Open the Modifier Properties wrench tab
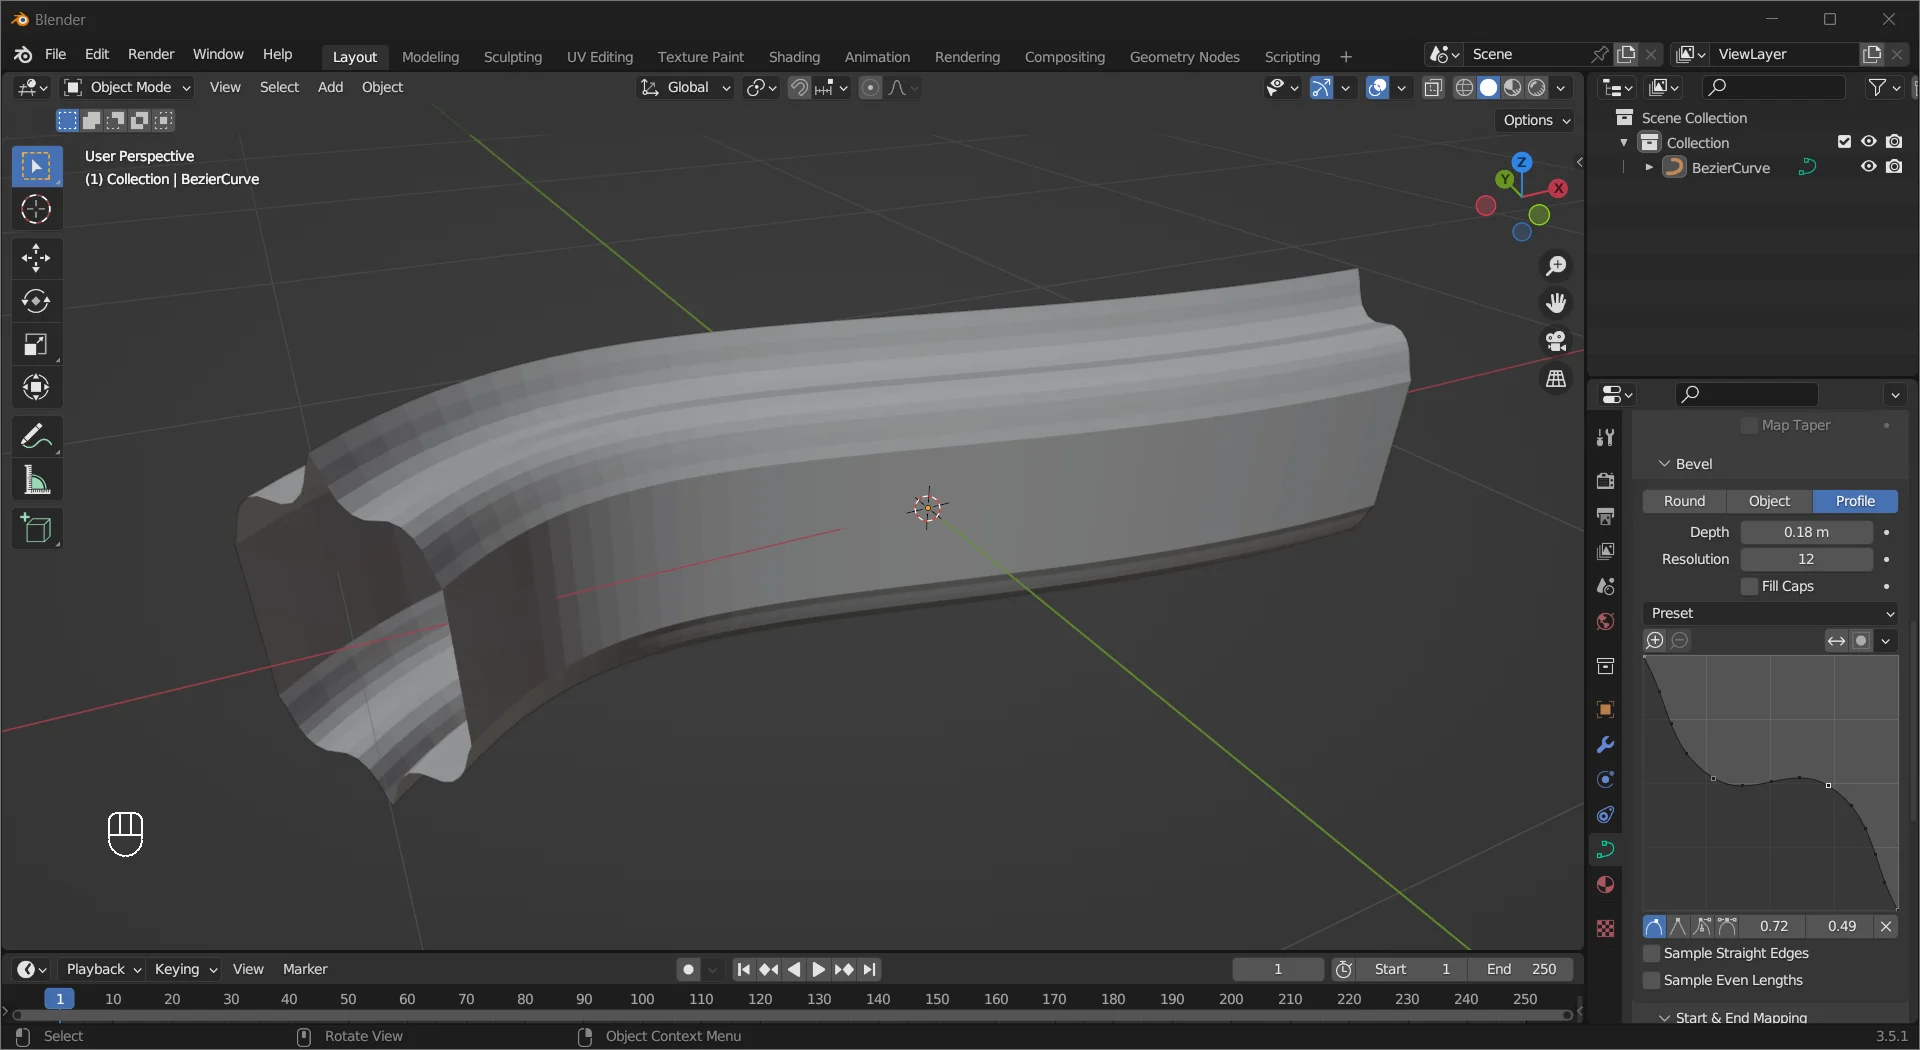1920x1050 pixels. (x=1605, y=744)
